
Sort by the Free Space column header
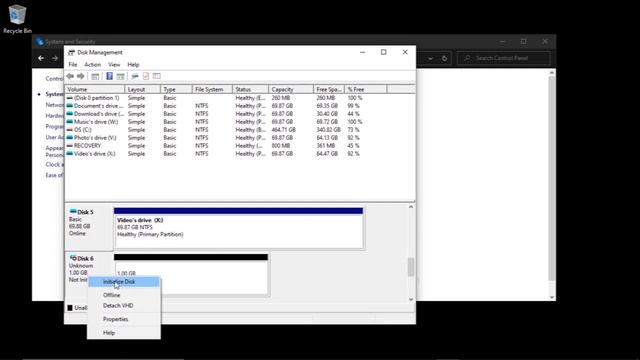click(x=329, y=89)
